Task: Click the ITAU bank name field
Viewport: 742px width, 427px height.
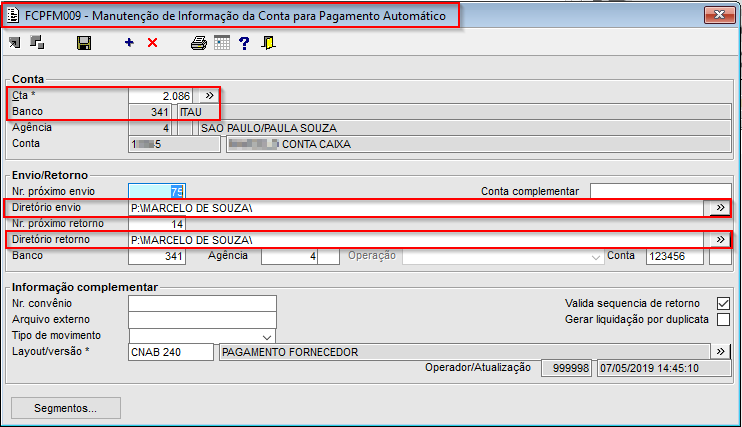Action: click(x=454, y=112)
